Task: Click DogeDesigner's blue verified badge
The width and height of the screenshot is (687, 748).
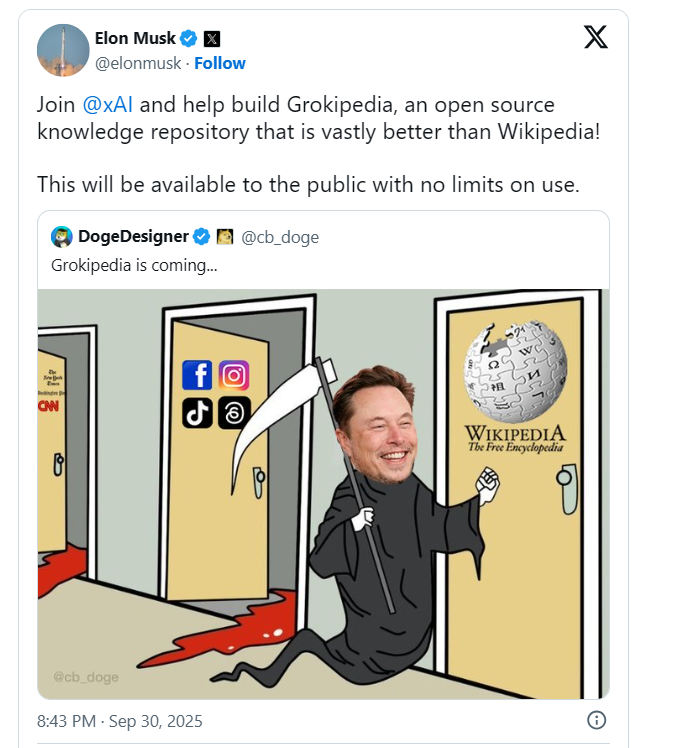Action: coord(201,236)
